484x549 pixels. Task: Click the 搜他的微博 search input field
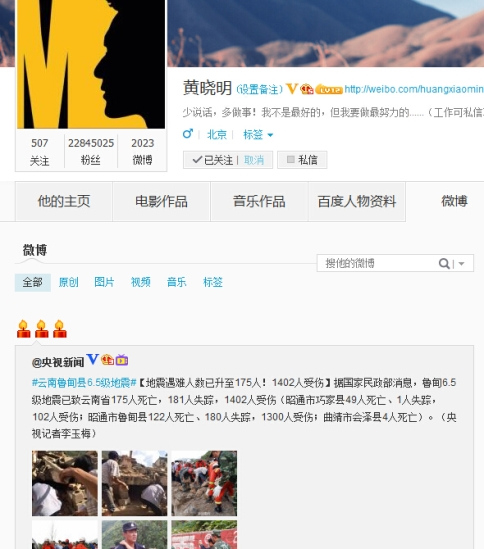(377, 263)
